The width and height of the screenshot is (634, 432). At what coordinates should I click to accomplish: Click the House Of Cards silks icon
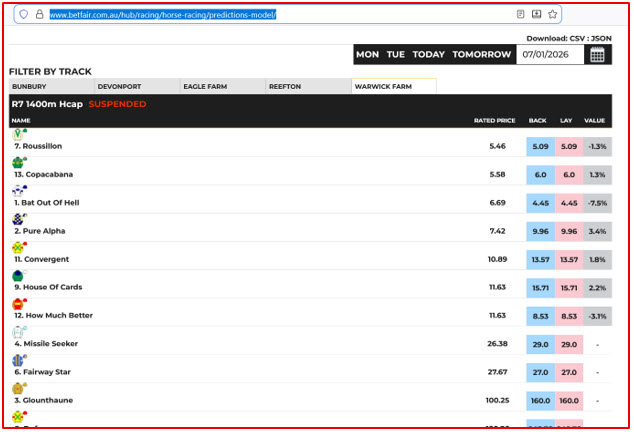[x=18, y=275]
